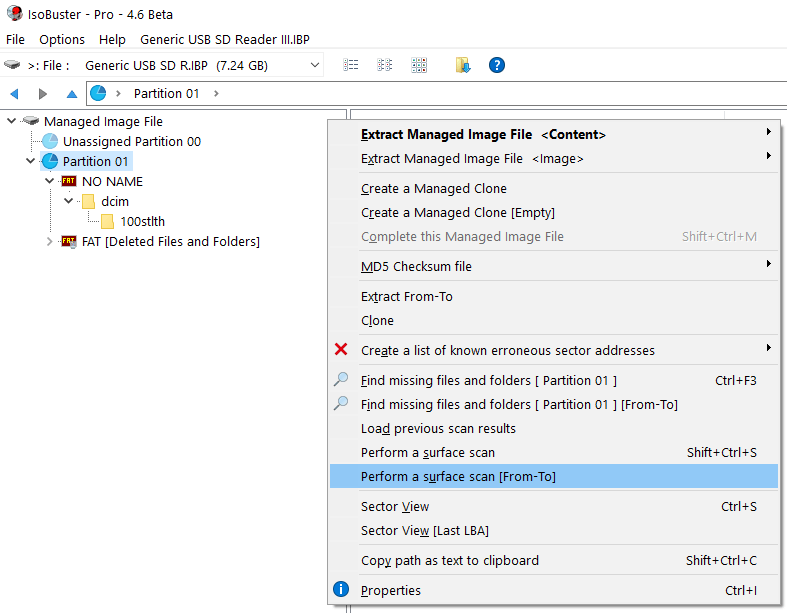
Task: Click the red X erroneous sector icon
Action: [x=341, y=349]
